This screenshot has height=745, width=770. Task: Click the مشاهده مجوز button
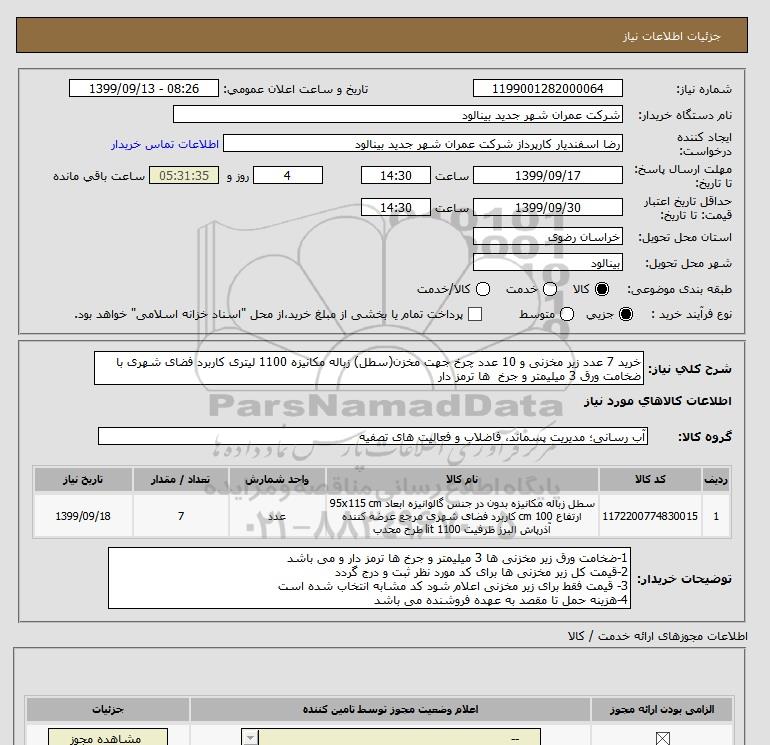[x=108, y=737]
